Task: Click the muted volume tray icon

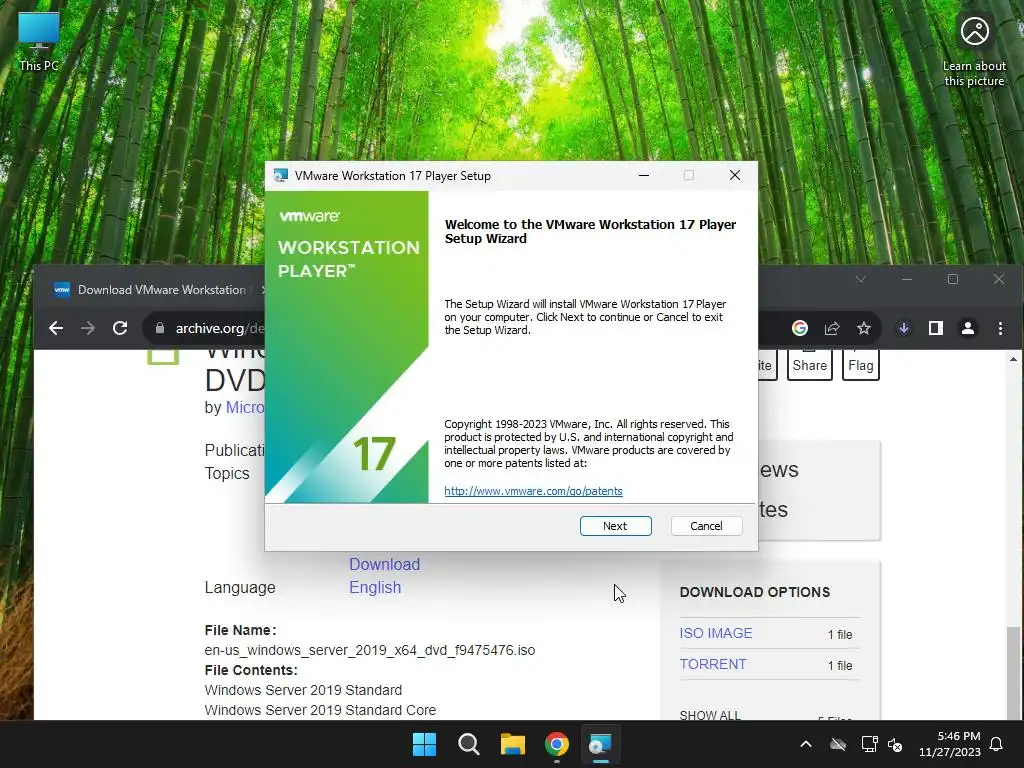Action: tap(895, 744)
